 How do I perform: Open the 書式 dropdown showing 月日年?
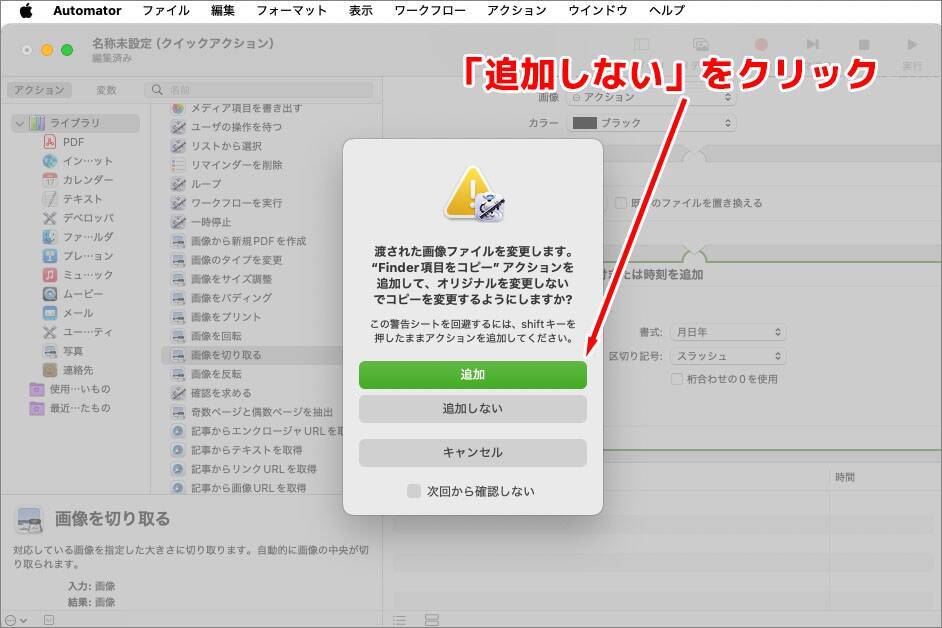tap(728, 332)
